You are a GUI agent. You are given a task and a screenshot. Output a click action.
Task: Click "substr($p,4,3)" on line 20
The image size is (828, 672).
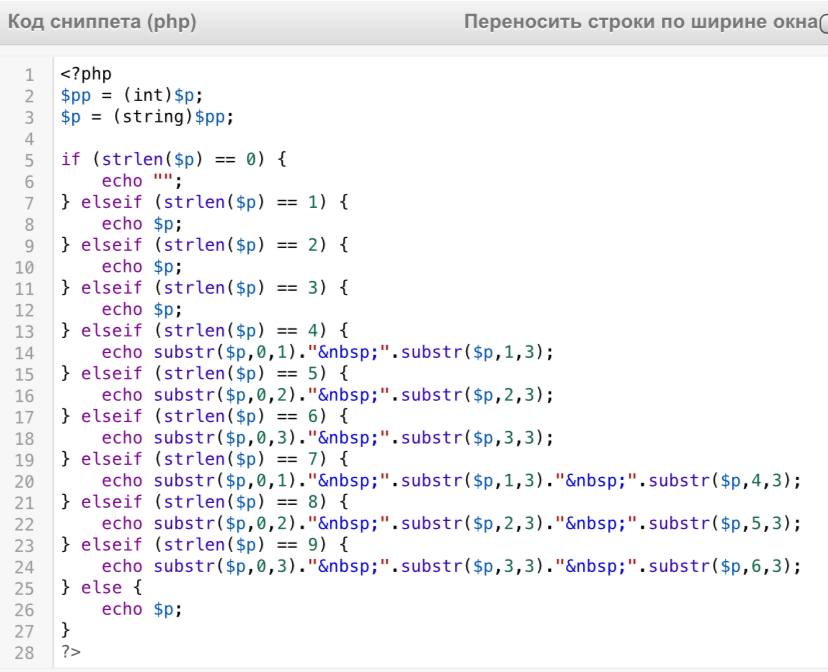coord(723,480)
